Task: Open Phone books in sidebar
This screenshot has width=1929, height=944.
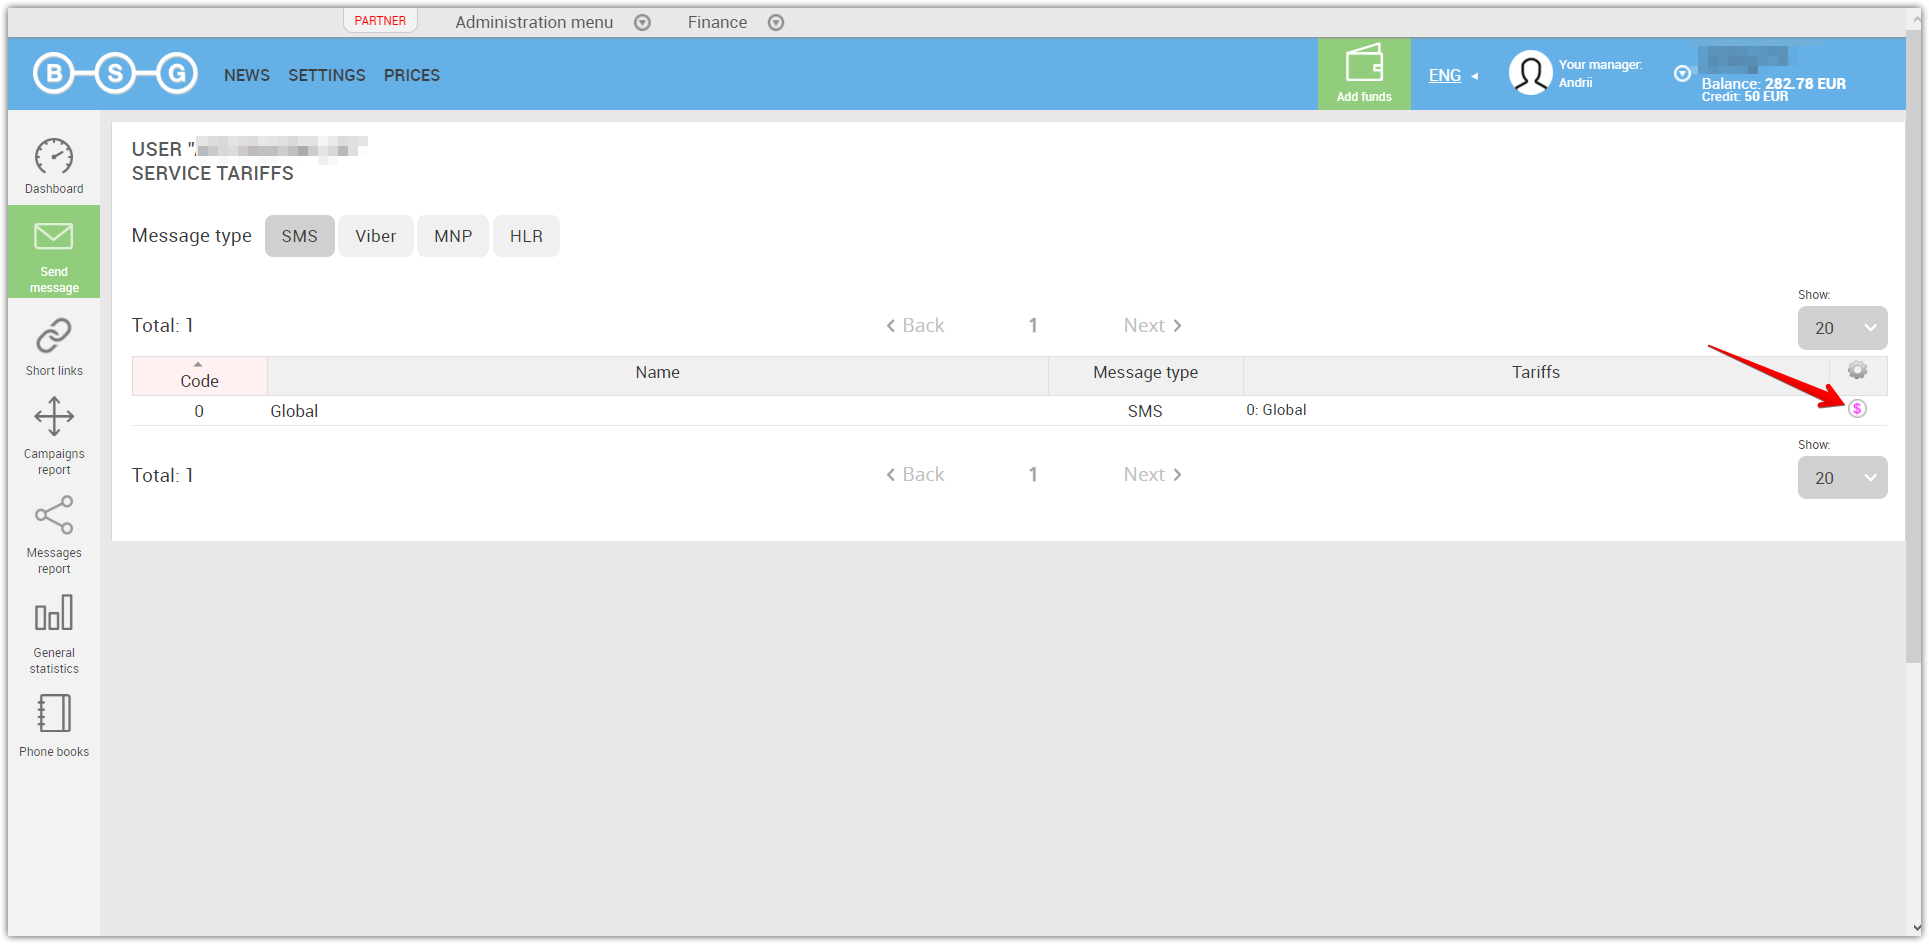Action: coord(54,725)
